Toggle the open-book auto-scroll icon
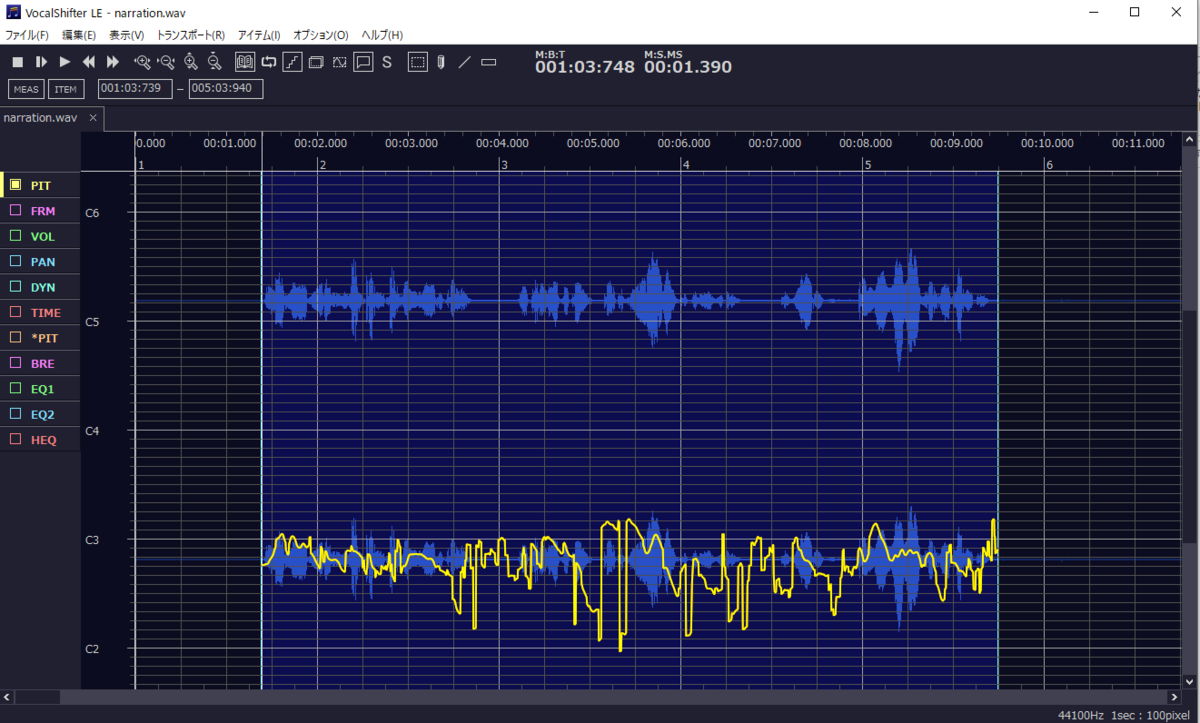Image resolution: width=1200 pixels, height=723 pixels. [245, 62]
